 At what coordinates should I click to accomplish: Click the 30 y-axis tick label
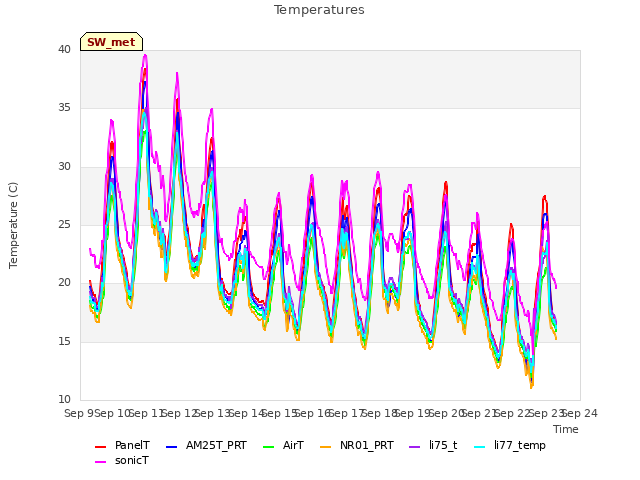[64, 167]
